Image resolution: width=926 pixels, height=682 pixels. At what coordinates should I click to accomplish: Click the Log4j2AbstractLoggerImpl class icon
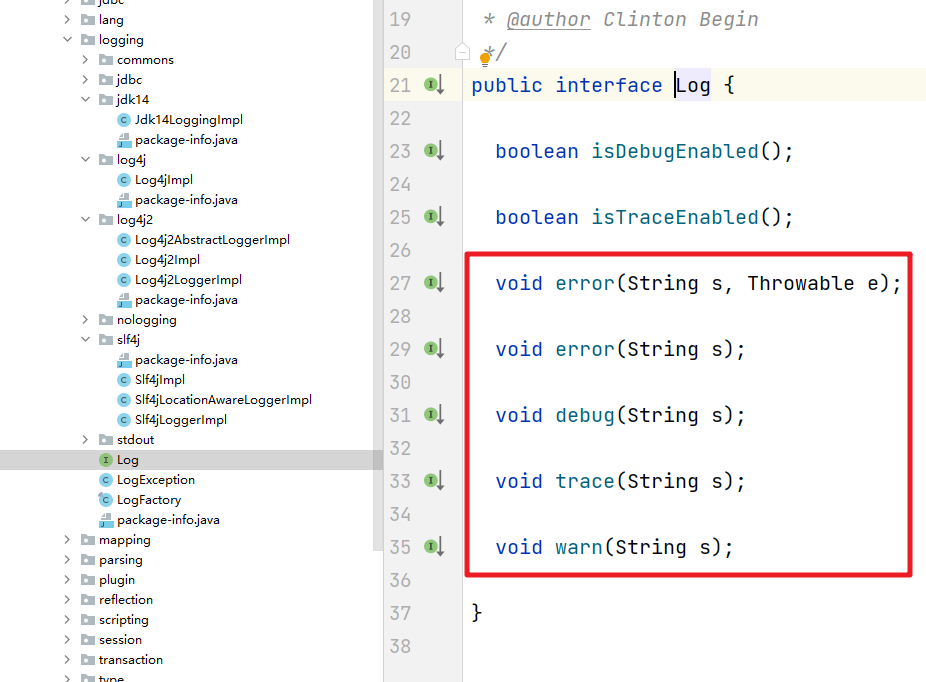123,240
